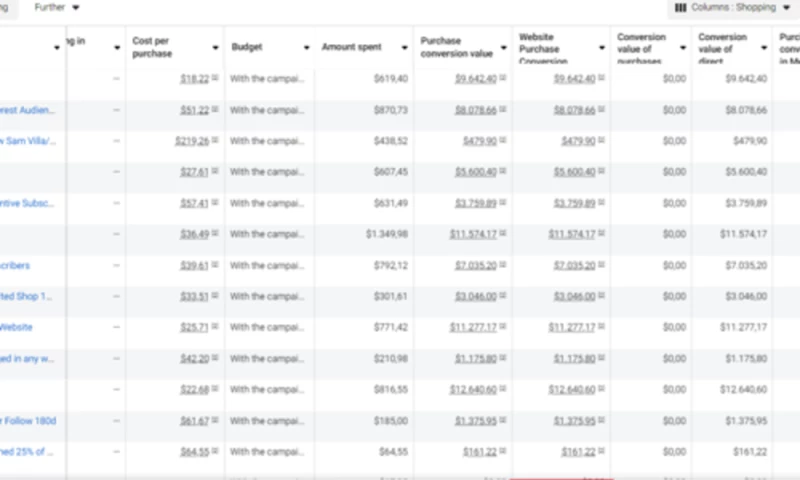Open the cribers campaign link

(x=15, y=265)
